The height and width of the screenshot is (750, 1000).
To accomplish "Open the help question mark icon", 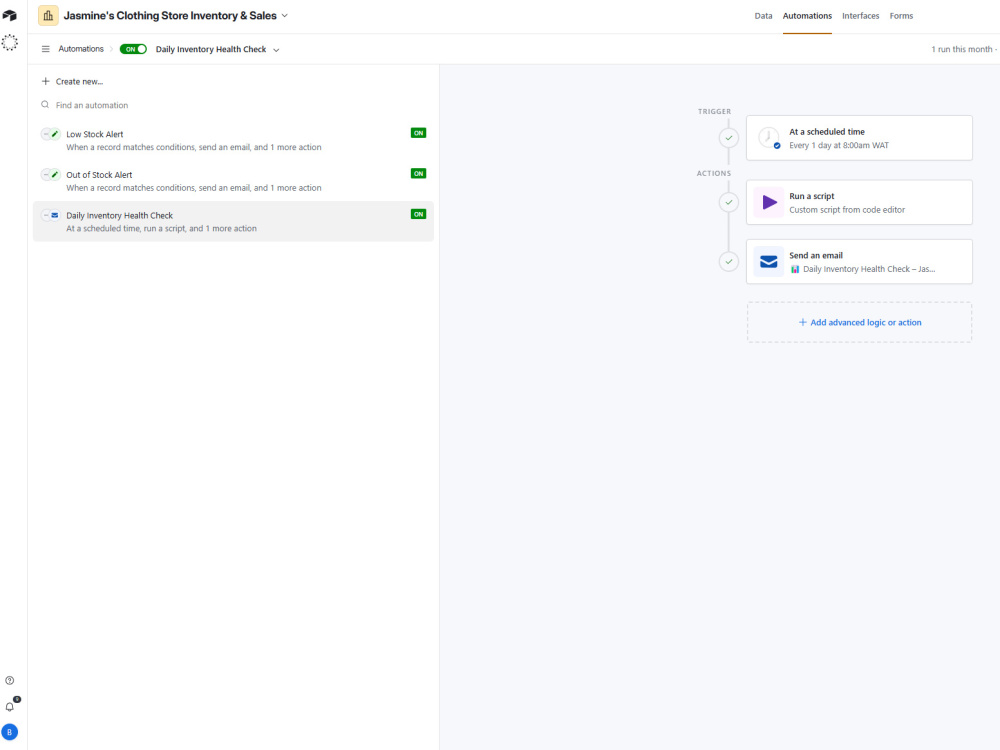I will click(x=10, y=680).
